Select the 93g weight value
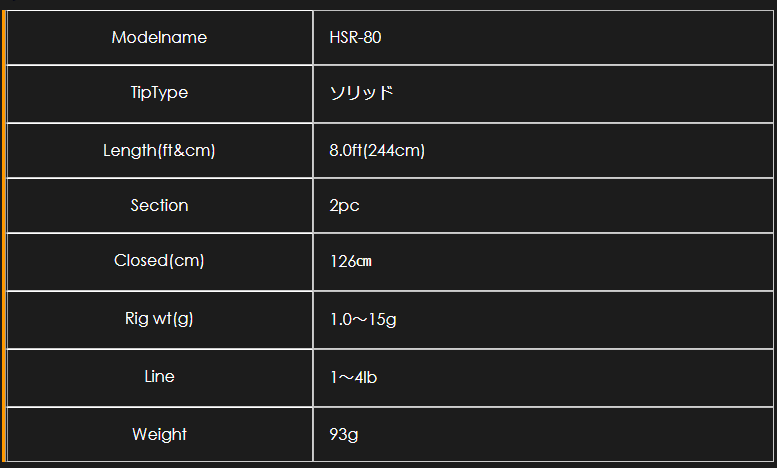Viewport: 777px width, 468px height. click(344, 435)
